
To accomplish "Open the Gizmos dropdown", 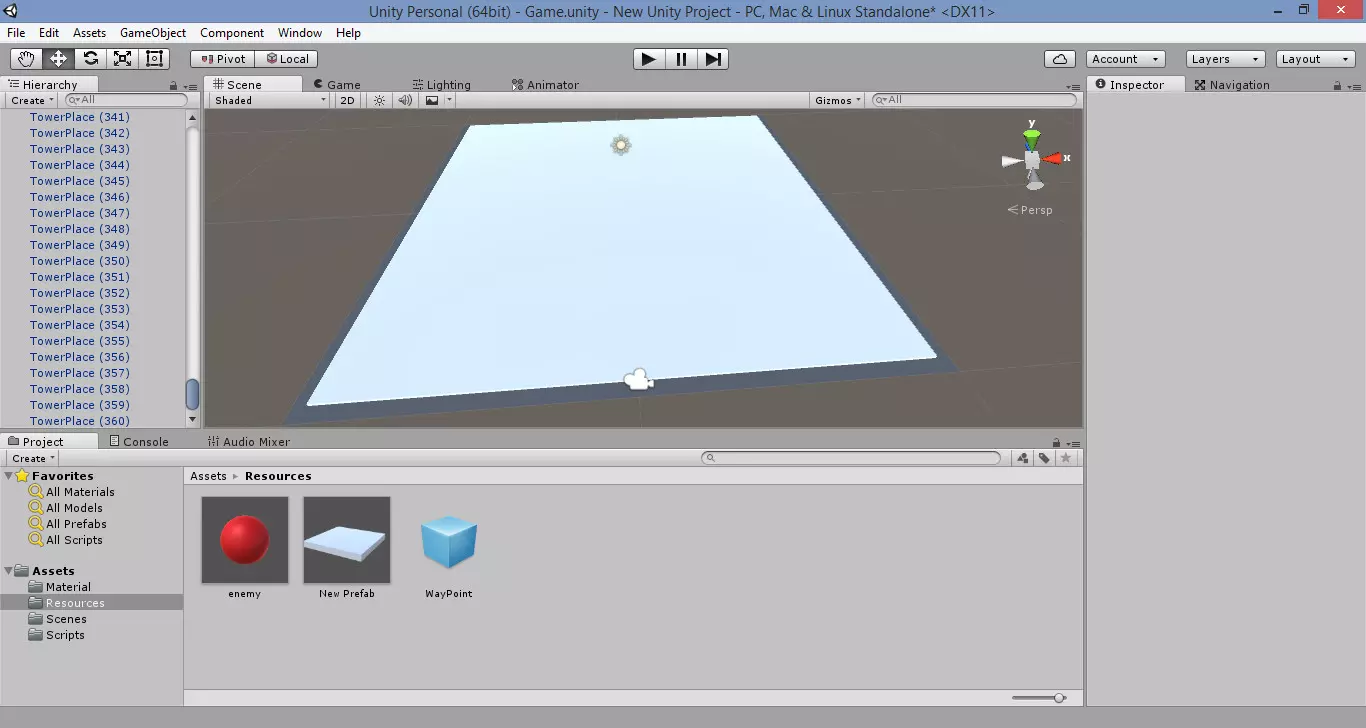I will coord(837,100).
